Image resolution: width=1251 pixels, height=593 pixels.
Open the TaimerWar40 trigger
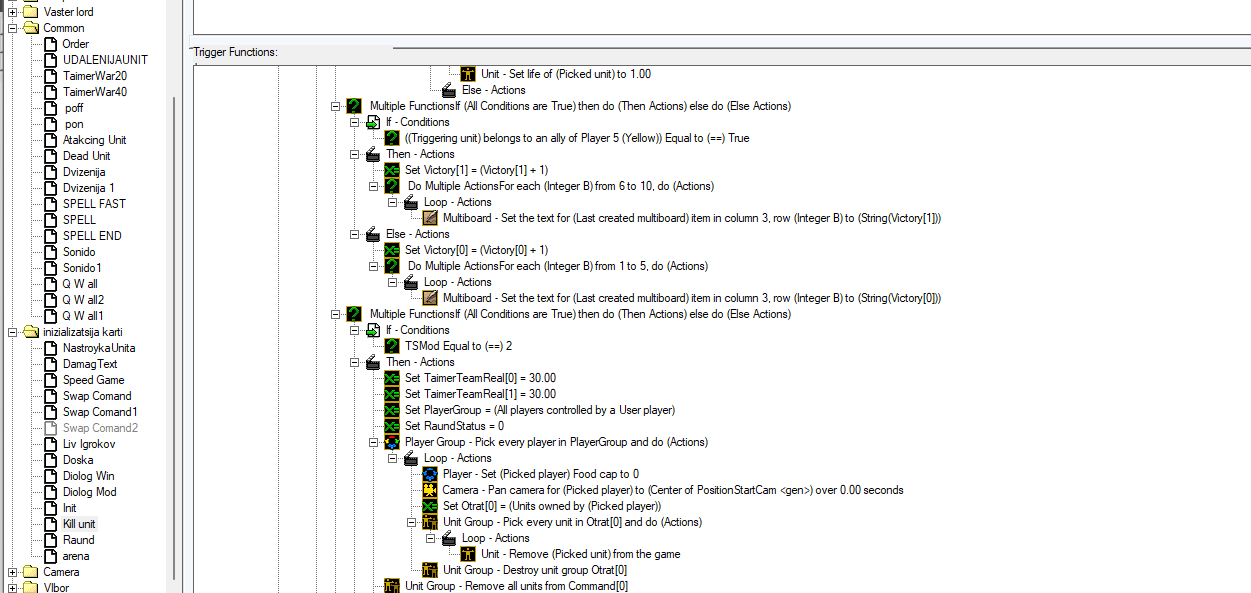coord(94,92)
